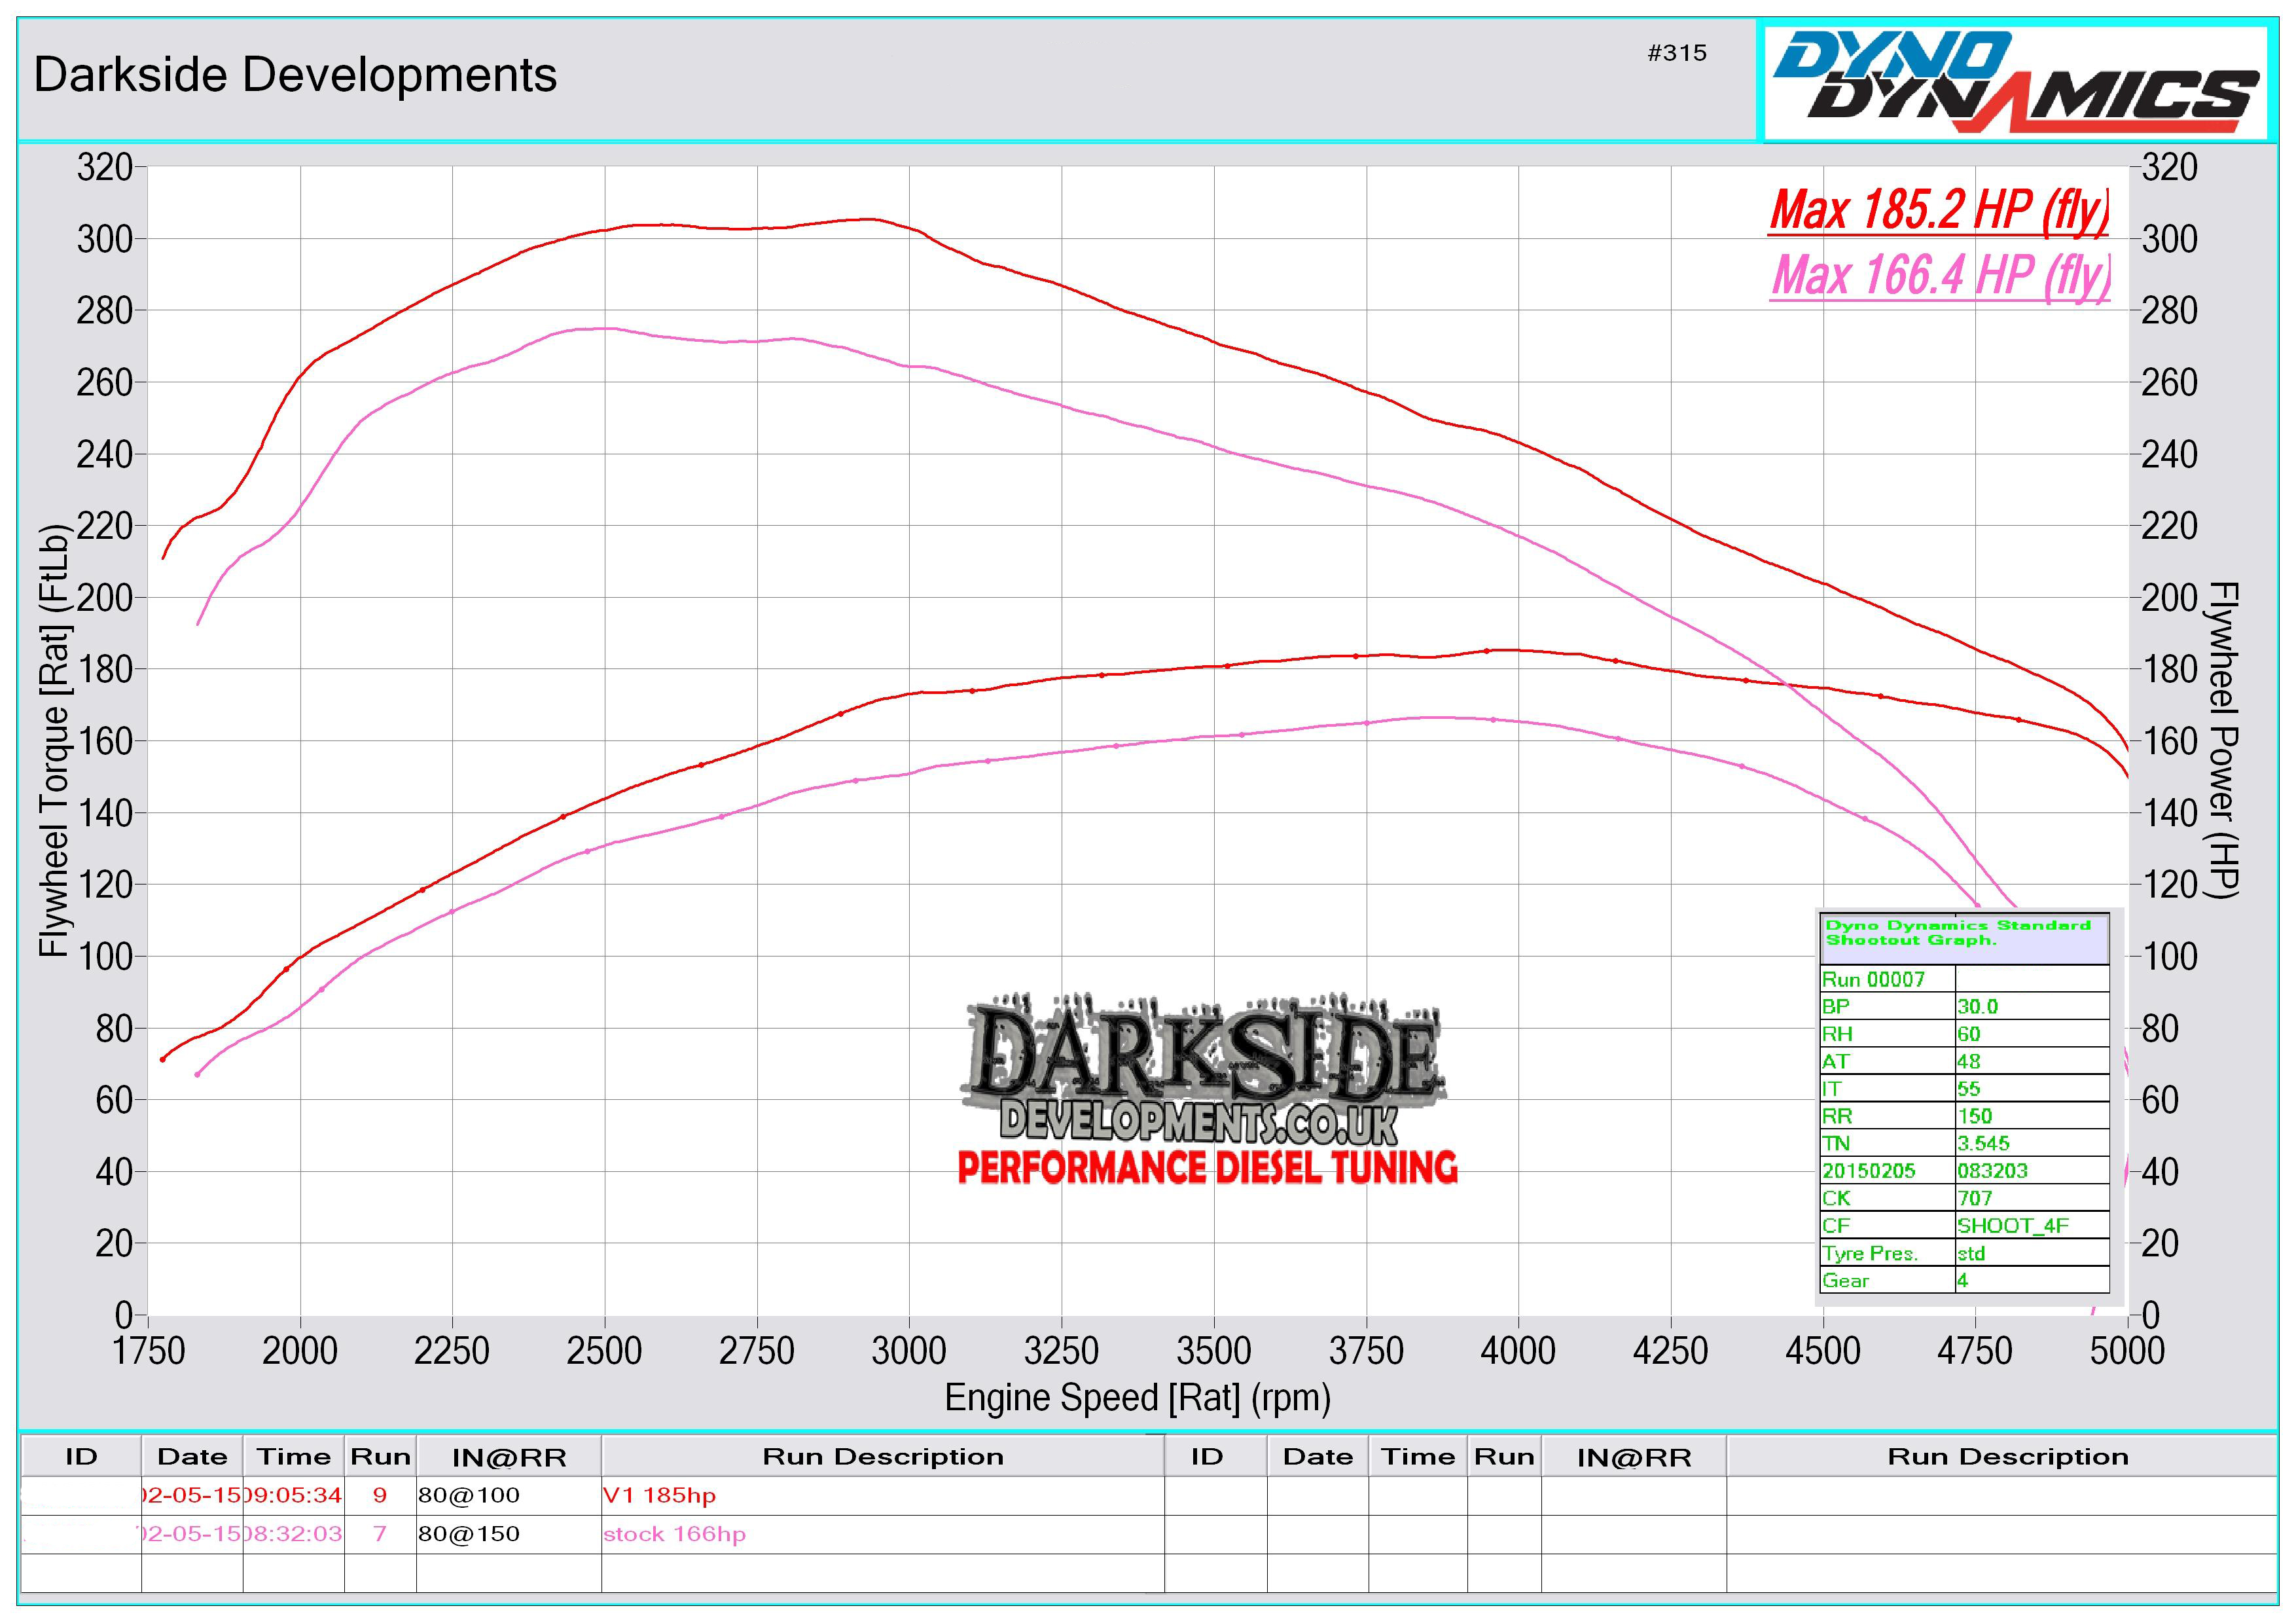2296x1623 pixels.
Task: Click the 80@150 cell in stock row
Action: pyautogui.click(x=469, y=1534)
